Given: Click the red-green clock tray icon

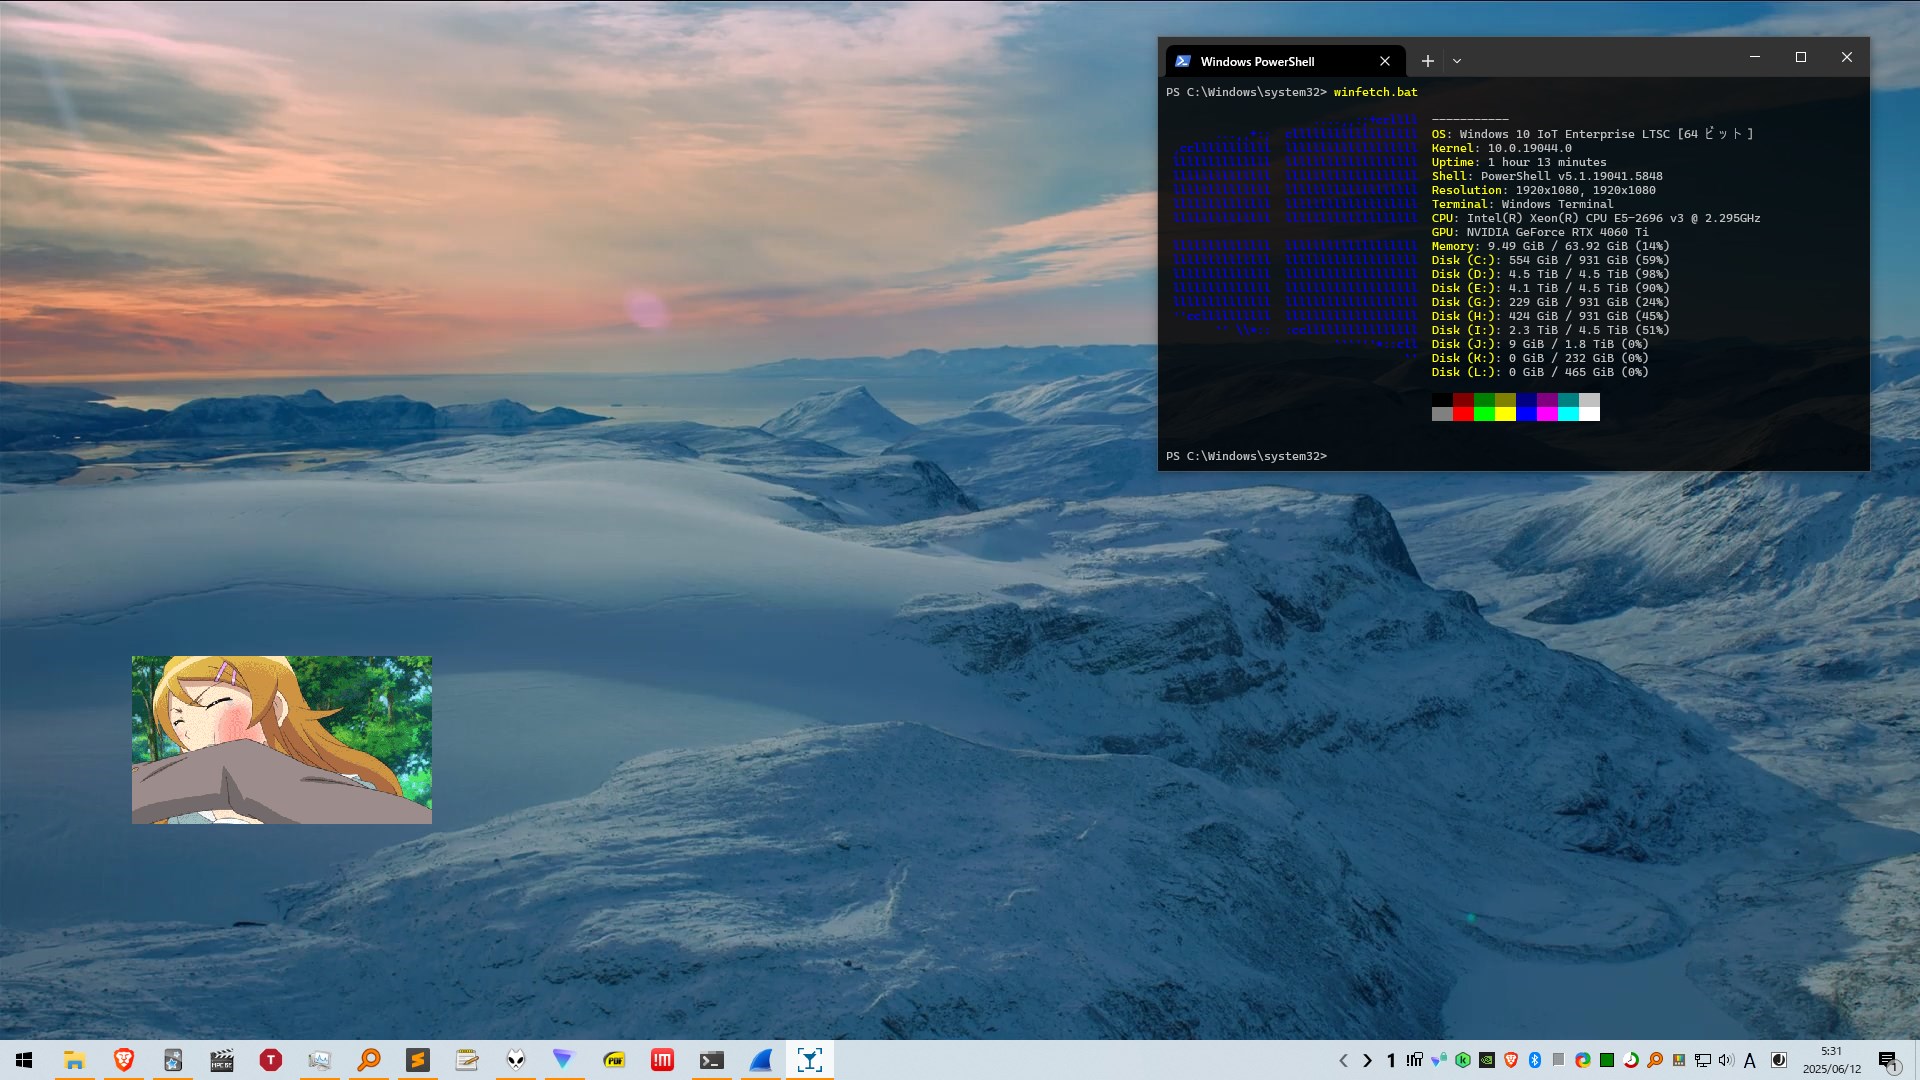Looking at the screenshot, I should [1631, 1060].
